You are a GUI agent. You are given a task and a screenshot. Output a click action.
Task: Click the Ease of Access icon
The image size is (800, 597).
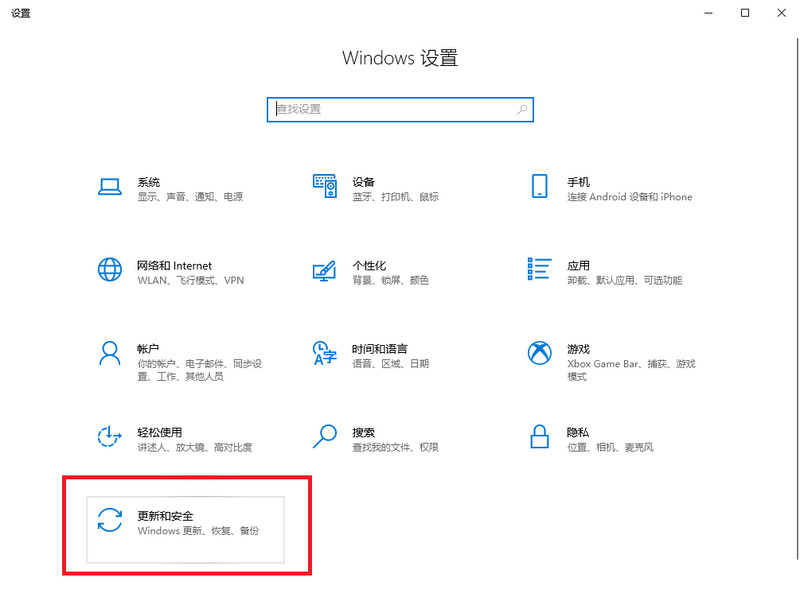point(110,437)
